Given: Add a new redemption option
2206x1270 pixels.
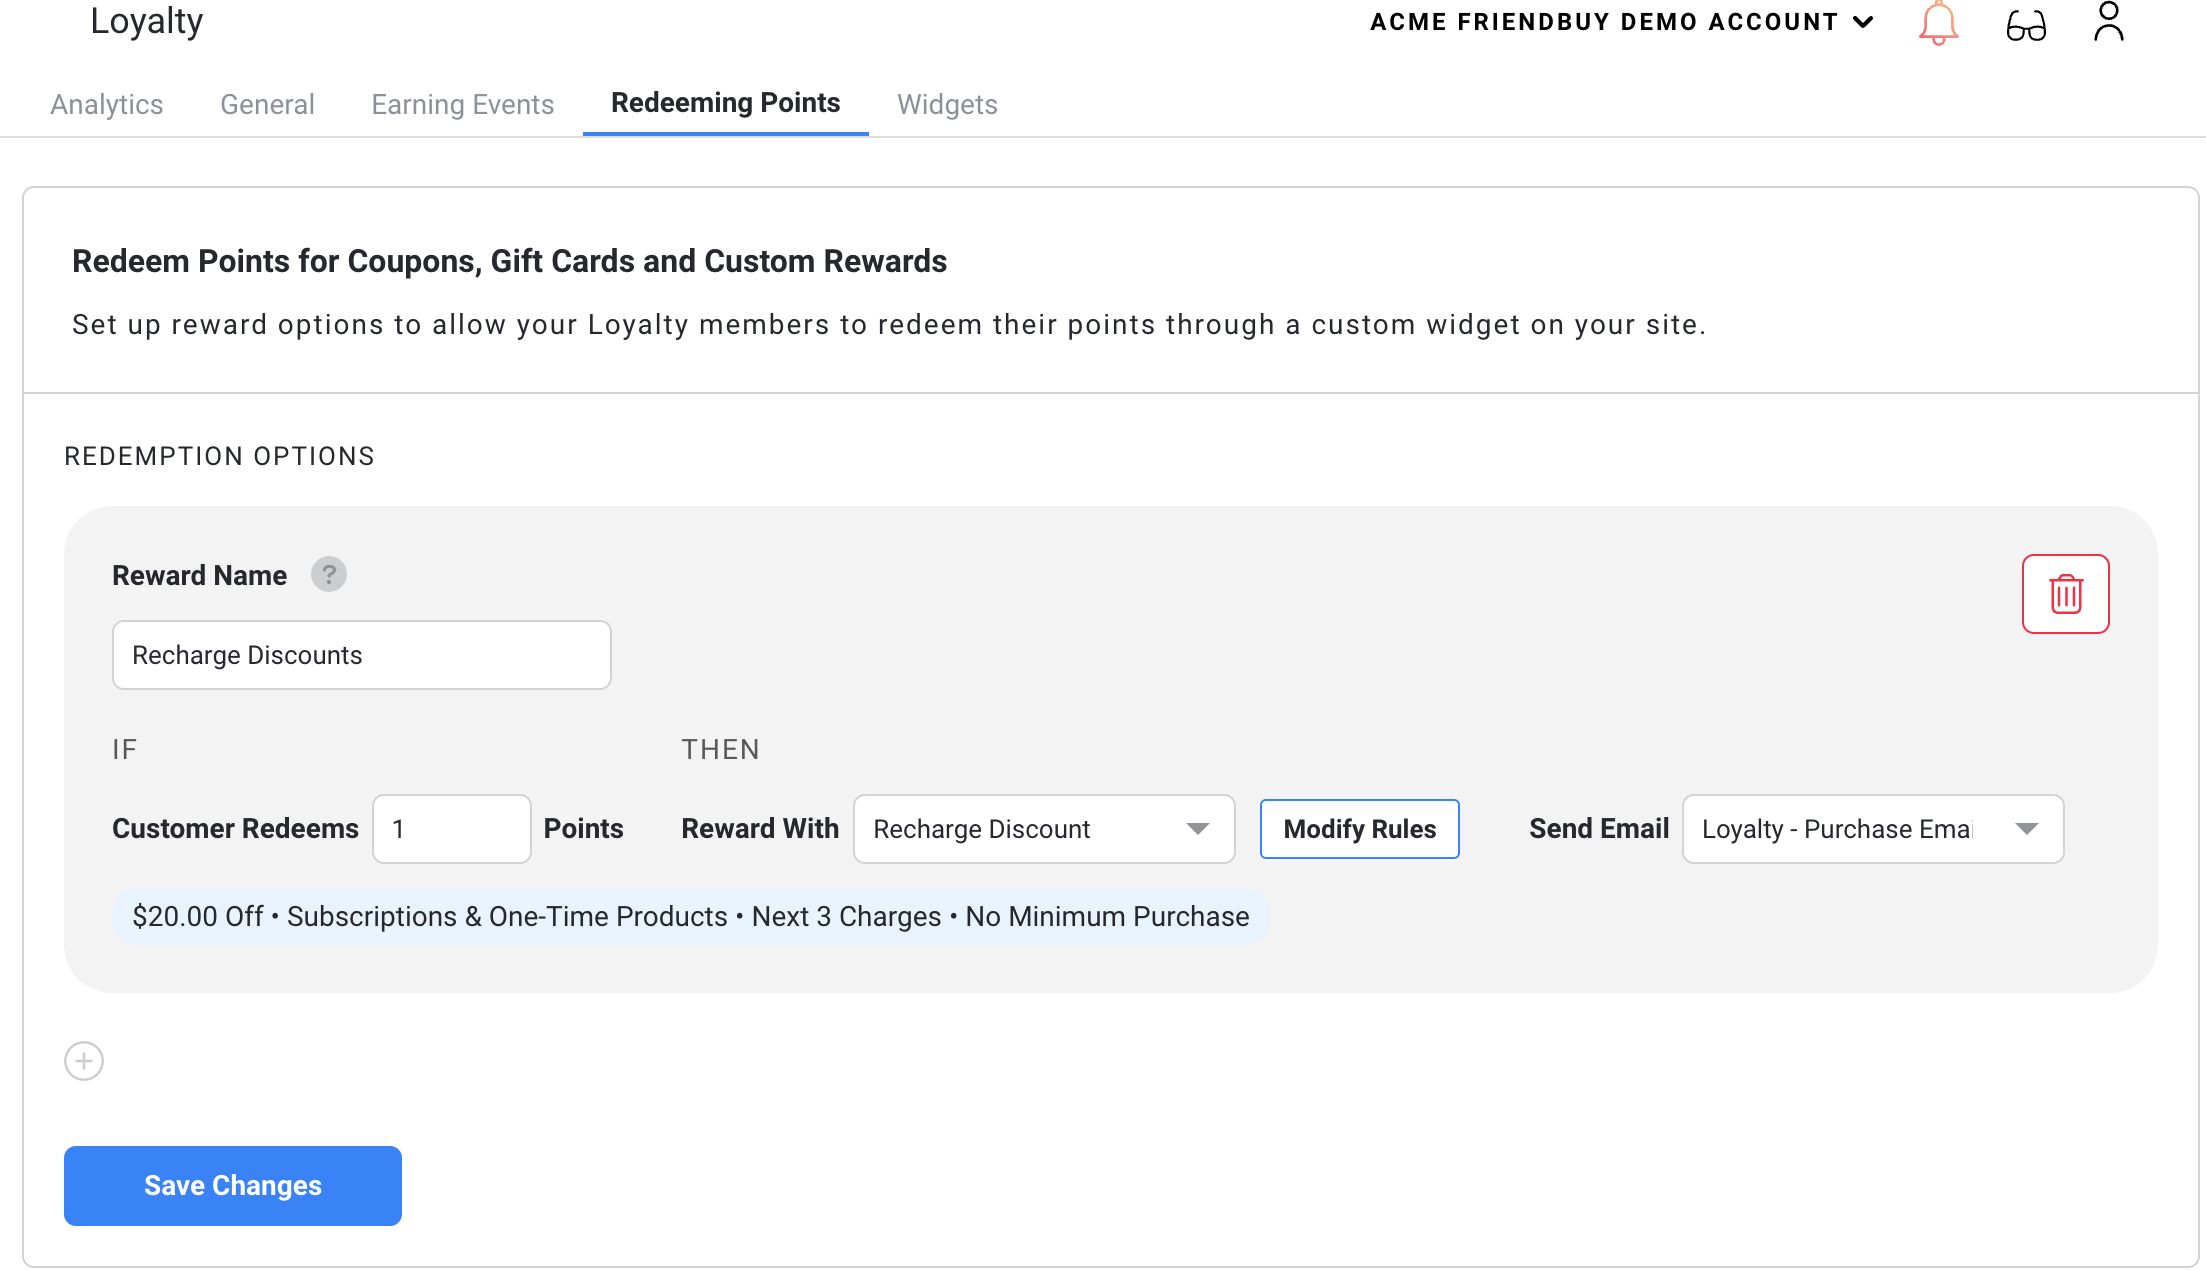Looking at the screenshot, I should [x=84, y=1061].
